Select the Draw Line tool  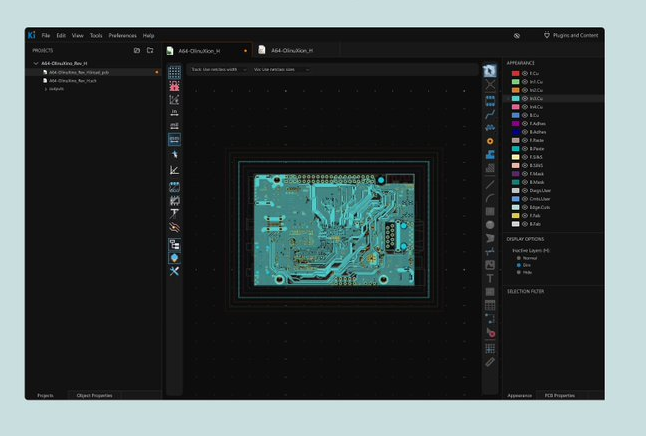490,184
